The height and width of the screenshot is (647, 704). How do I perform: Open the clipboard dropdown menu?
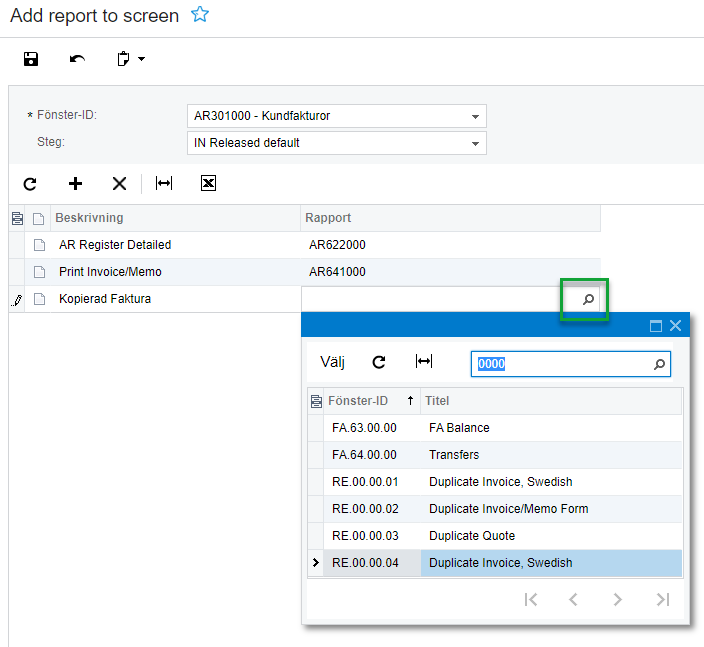click(131, 59)
